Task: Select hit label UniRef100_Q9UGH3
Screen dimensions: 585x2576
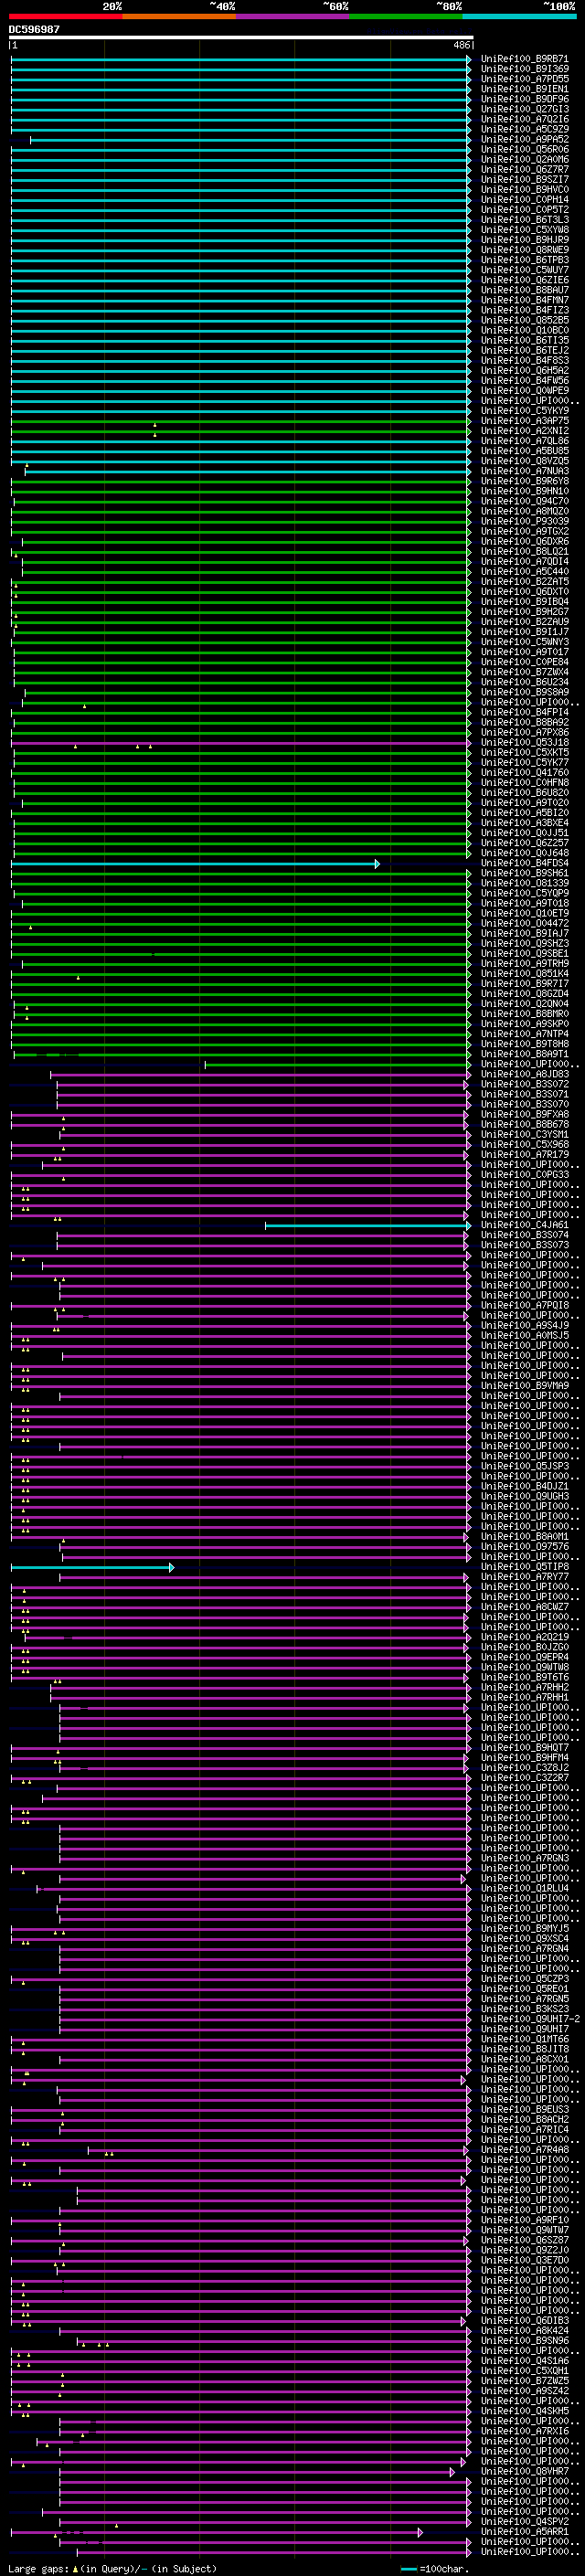Action: pos(525,1496)
